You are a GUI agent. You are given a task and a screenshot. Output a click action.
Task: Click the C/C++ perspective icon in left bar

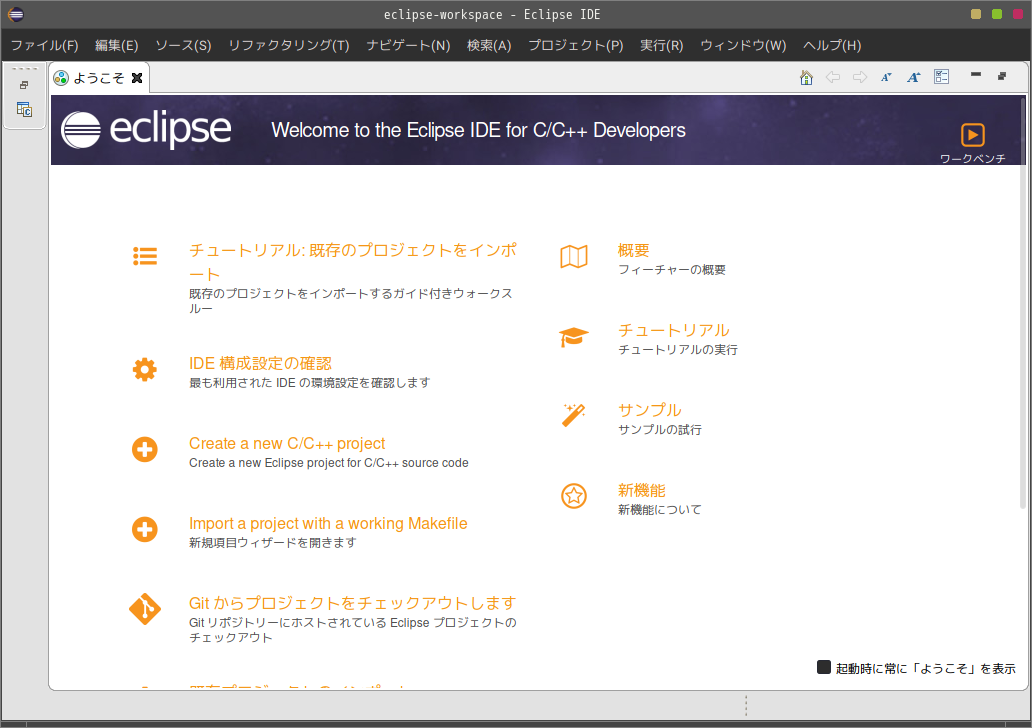pos(24,109)
